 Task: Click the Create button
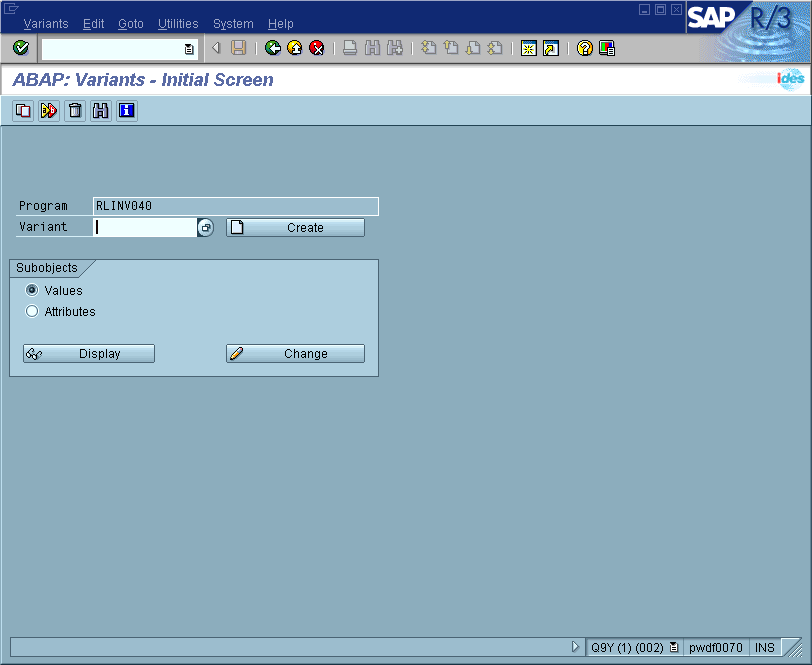[x=295, y=228]
